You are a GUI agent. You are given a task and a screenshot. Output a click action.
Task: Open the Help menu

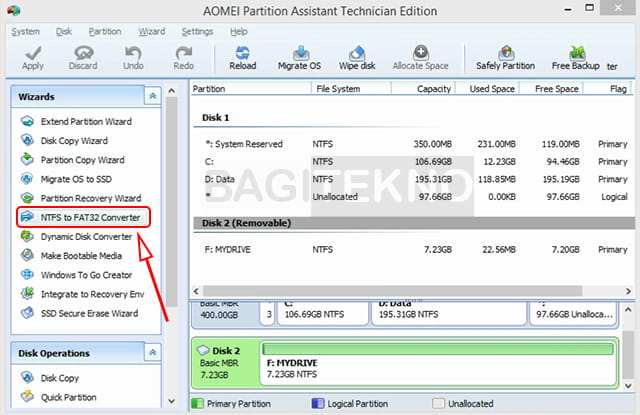(x=239, y=31)
